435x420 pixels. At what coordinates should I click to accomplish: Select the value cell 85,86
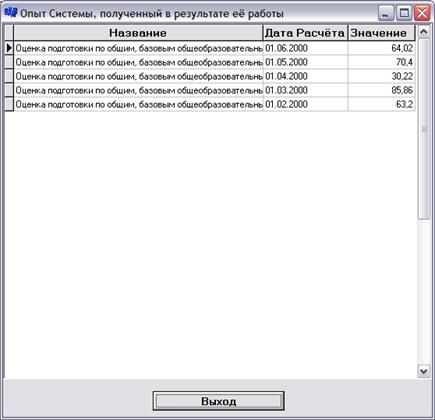[x=381, y=90]
